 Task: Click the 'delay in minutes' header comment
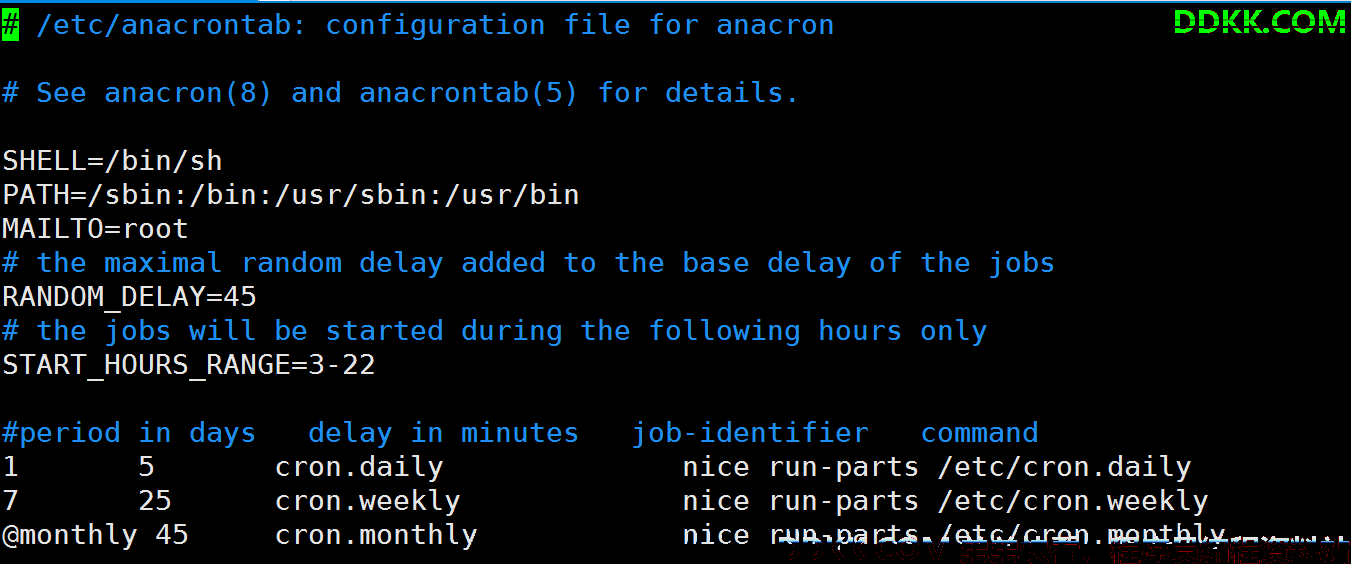pos(443,433)
